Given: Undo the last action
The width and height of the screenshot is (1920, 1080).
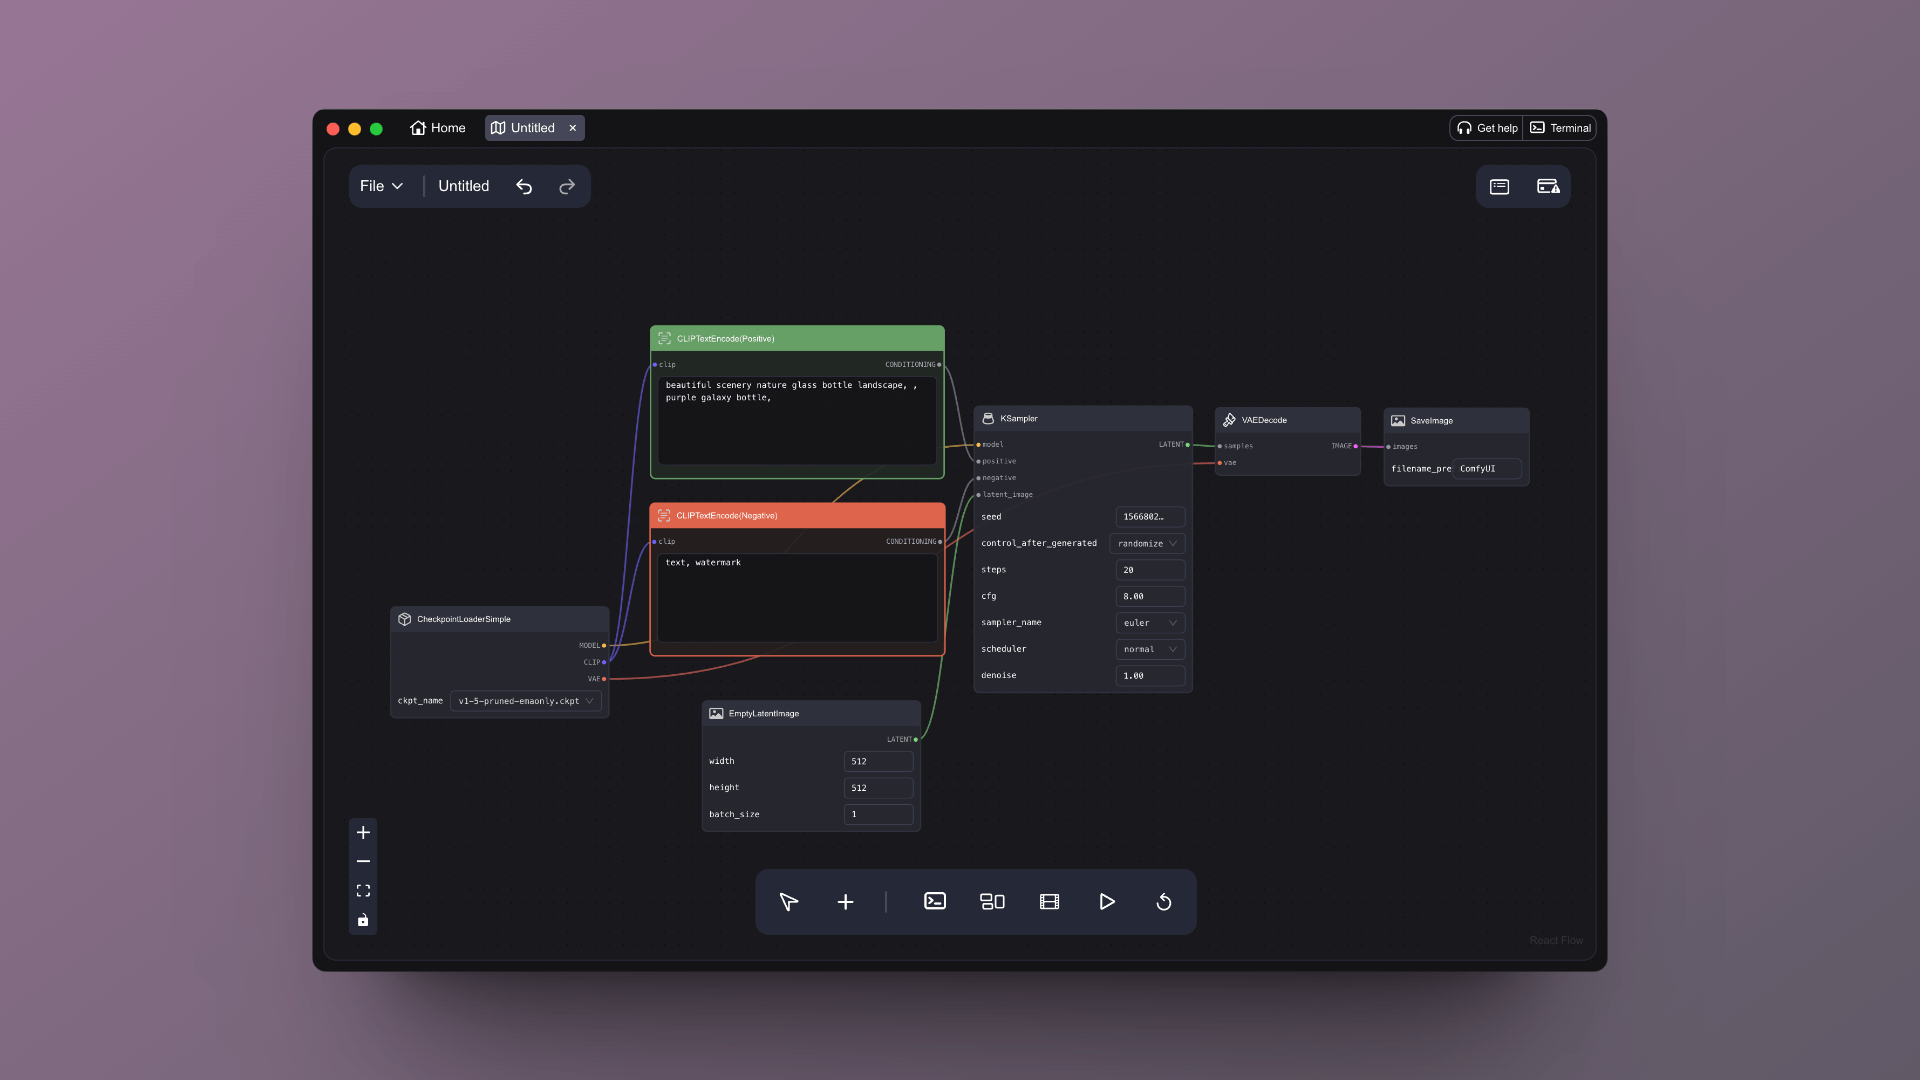Looking at the screenshot, I should pyautogui.click(x=524, y=187).
